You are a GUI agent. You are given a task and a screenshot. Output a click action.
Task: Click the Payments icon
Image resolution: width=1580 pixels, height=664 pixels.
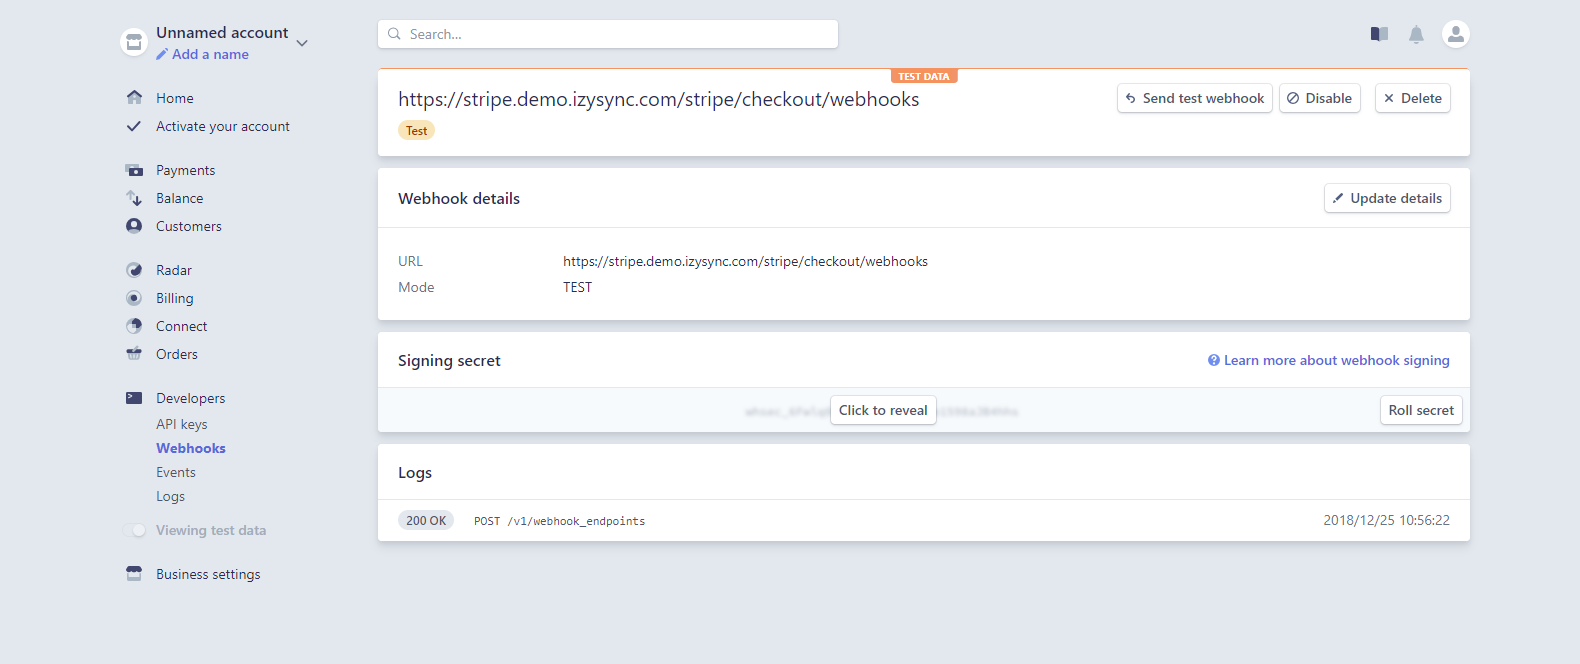(x=134, y=170)
